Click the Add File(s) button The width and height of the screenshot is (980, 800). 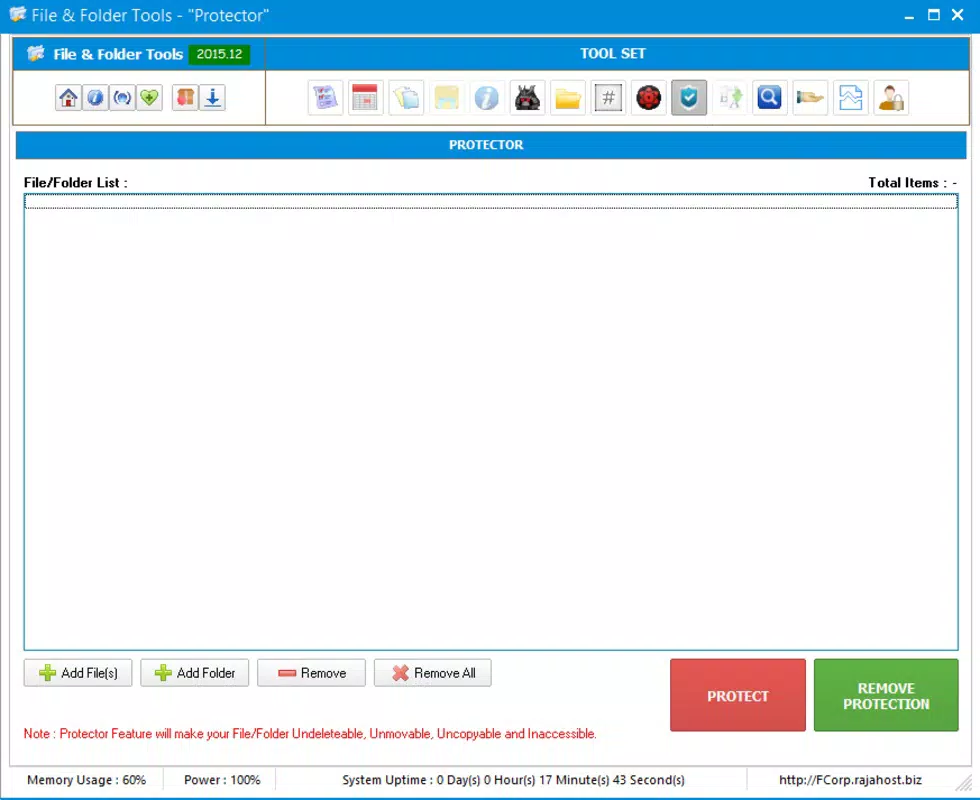click(78, 673)
